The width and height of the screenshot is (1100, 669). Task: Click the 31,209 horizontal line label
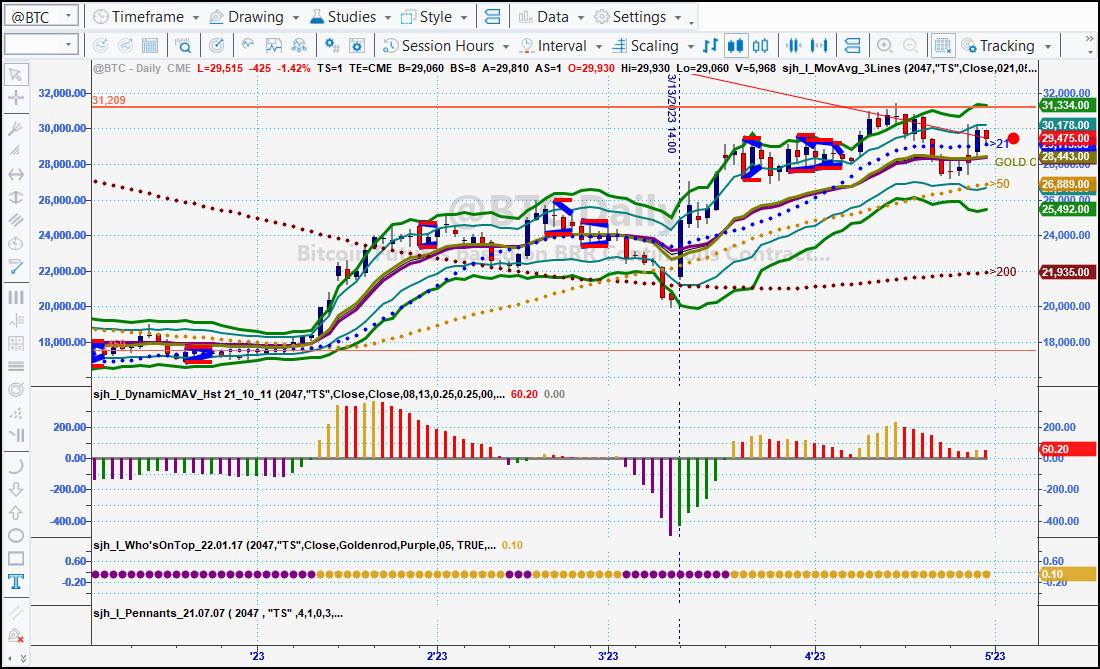pos(109,100)
